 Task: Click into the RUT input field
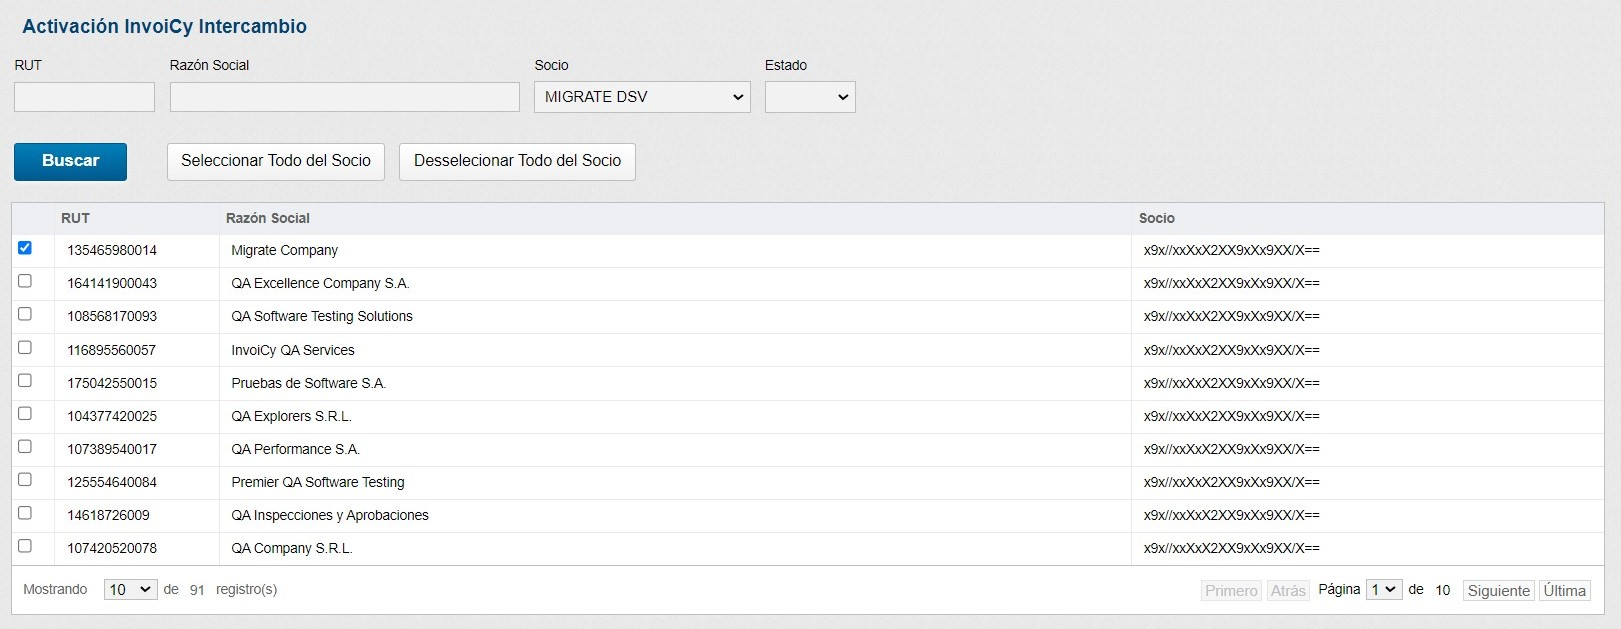84,97
